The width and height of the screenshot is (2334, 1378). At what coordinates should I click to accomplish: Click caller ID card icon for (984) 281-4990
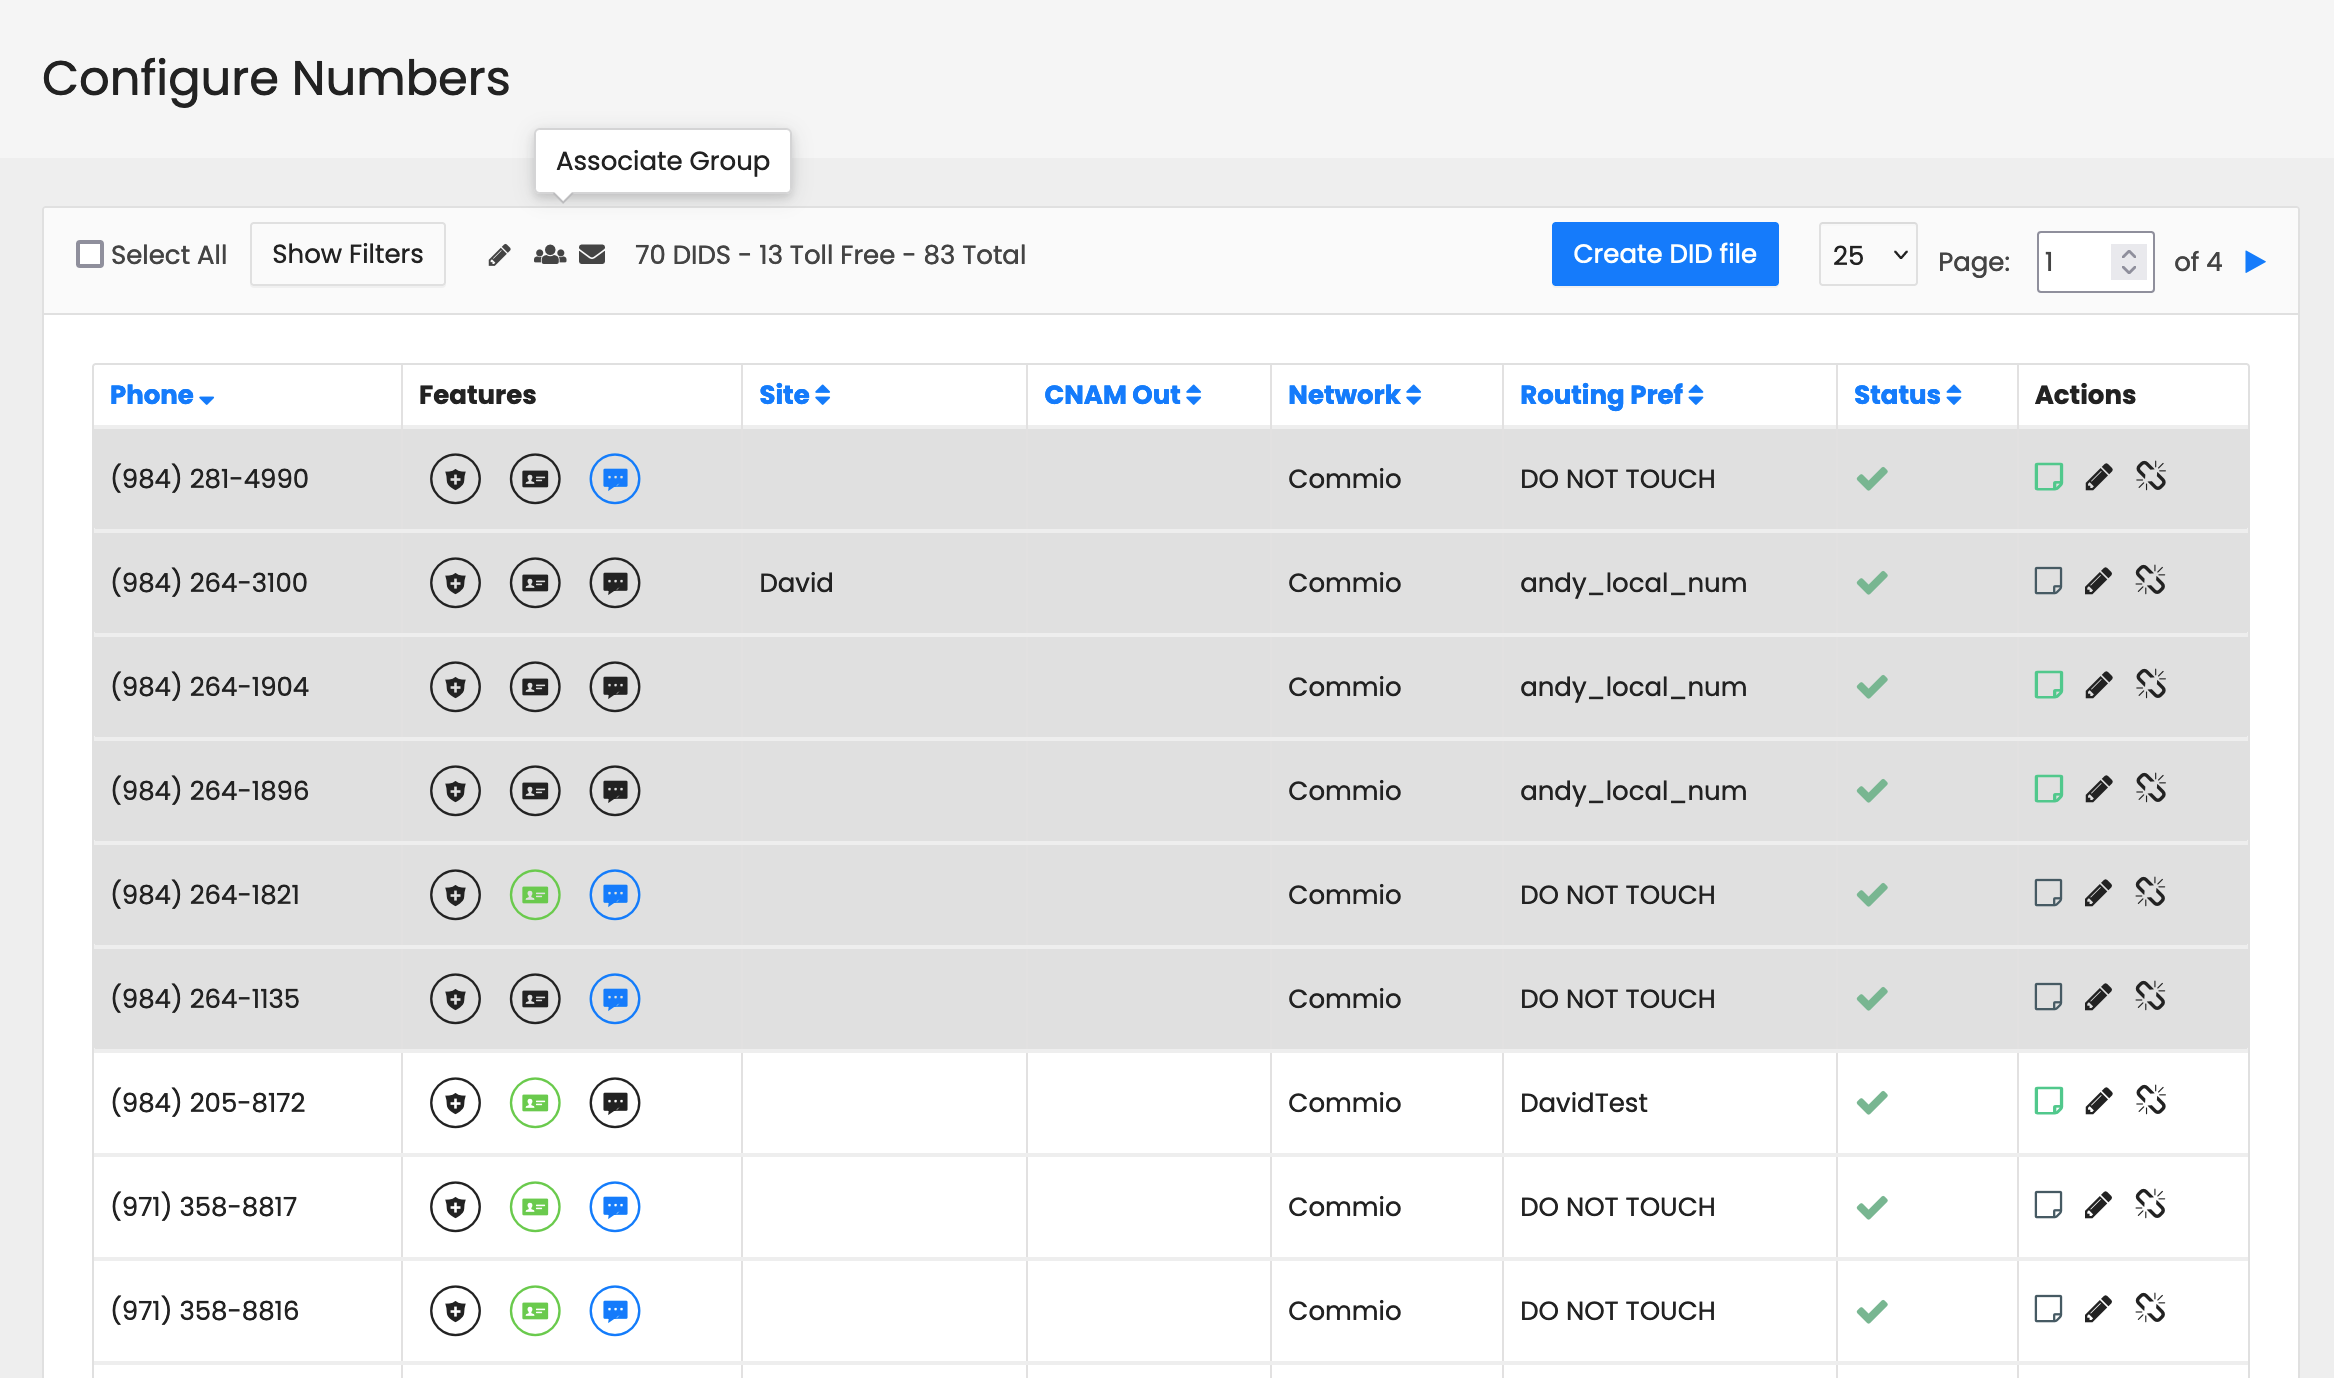click(x=535, y=479)
